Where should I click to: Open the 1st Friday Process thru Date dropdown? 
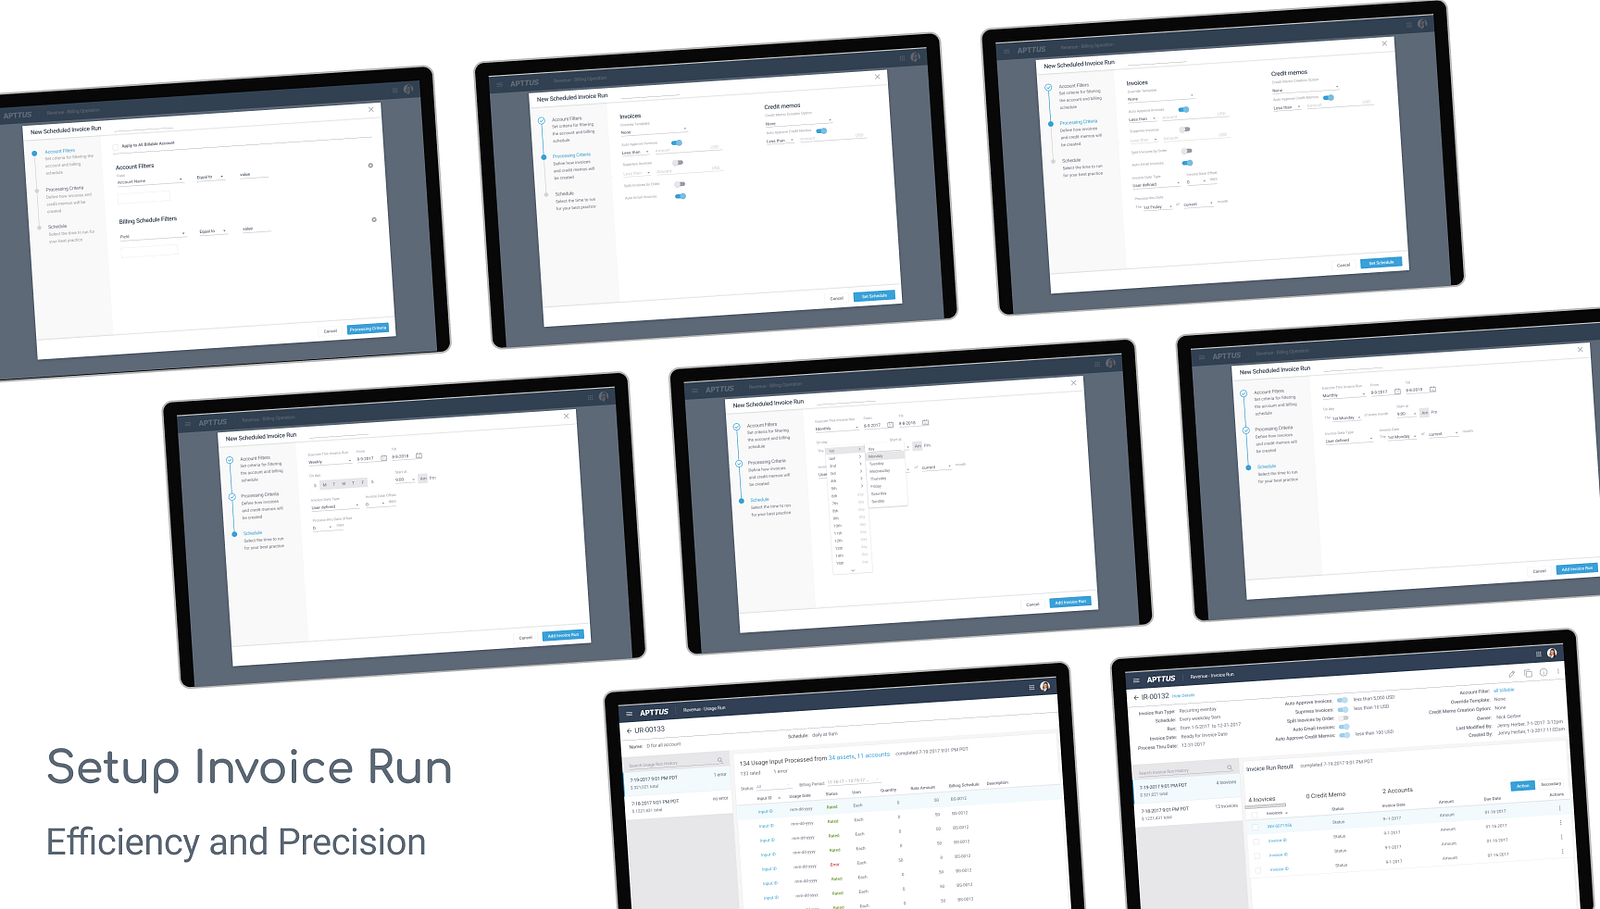(1156, 206)
